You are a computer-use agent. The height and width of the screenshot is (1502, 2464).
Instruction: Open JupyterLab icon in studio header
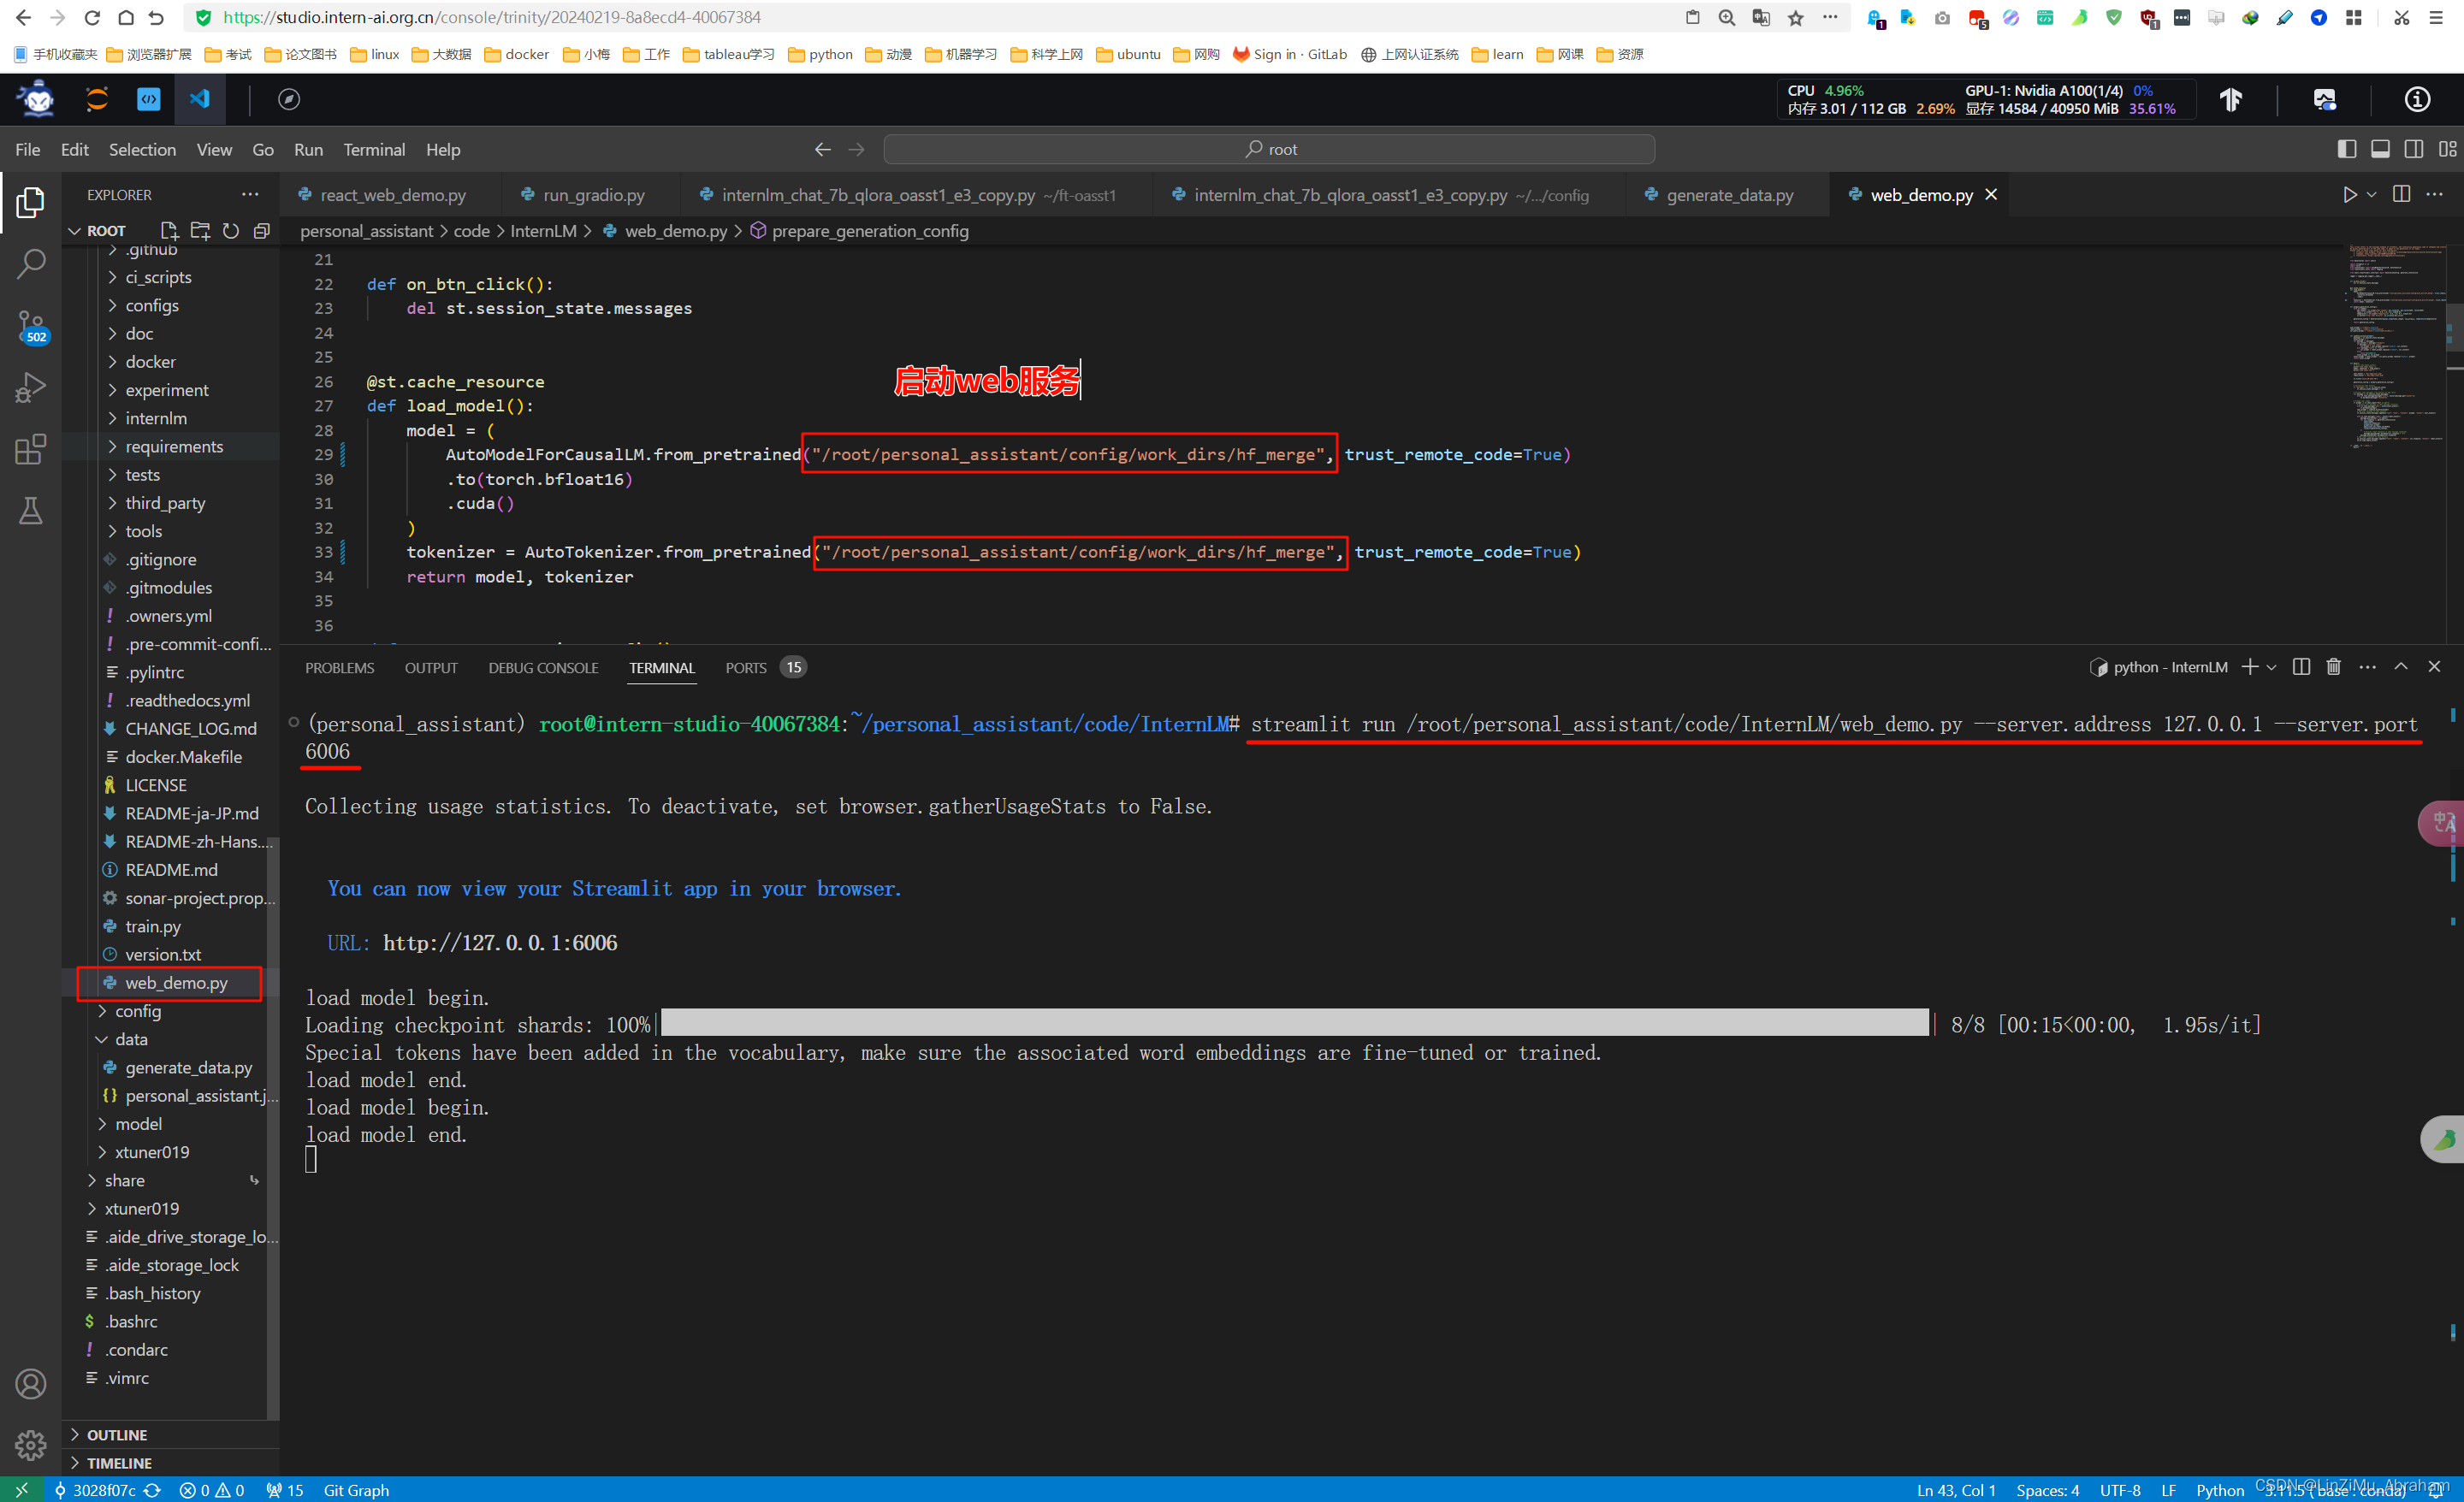(x=97, y=99)
